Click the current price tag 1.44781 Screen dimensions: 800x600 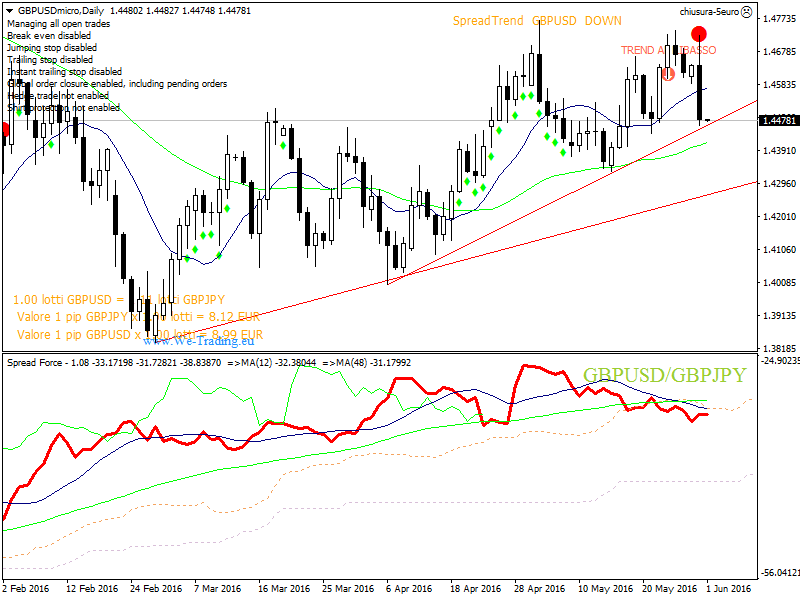(x=777, y=121)
